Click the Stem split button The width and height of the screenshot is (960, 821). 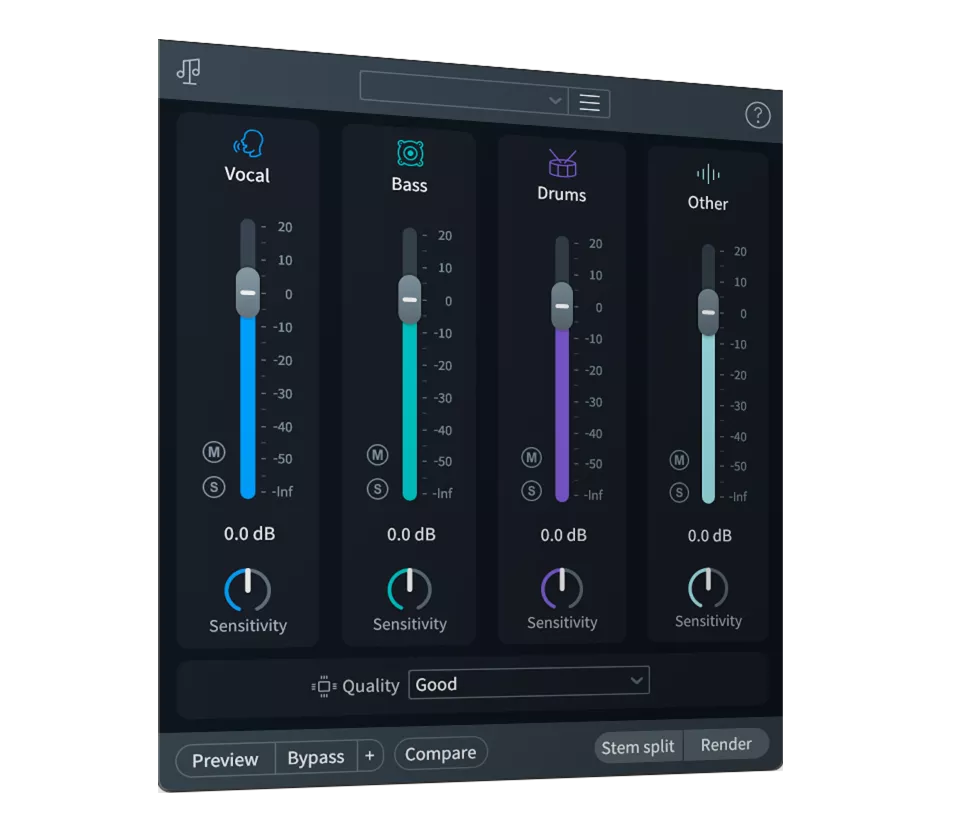pyautogui.click(x=638, y=747)
